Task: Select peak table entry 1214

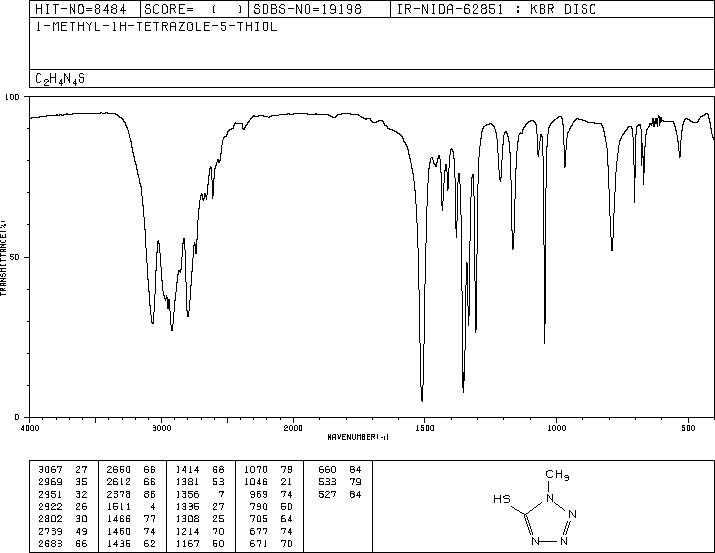Action: click(187, 532)
